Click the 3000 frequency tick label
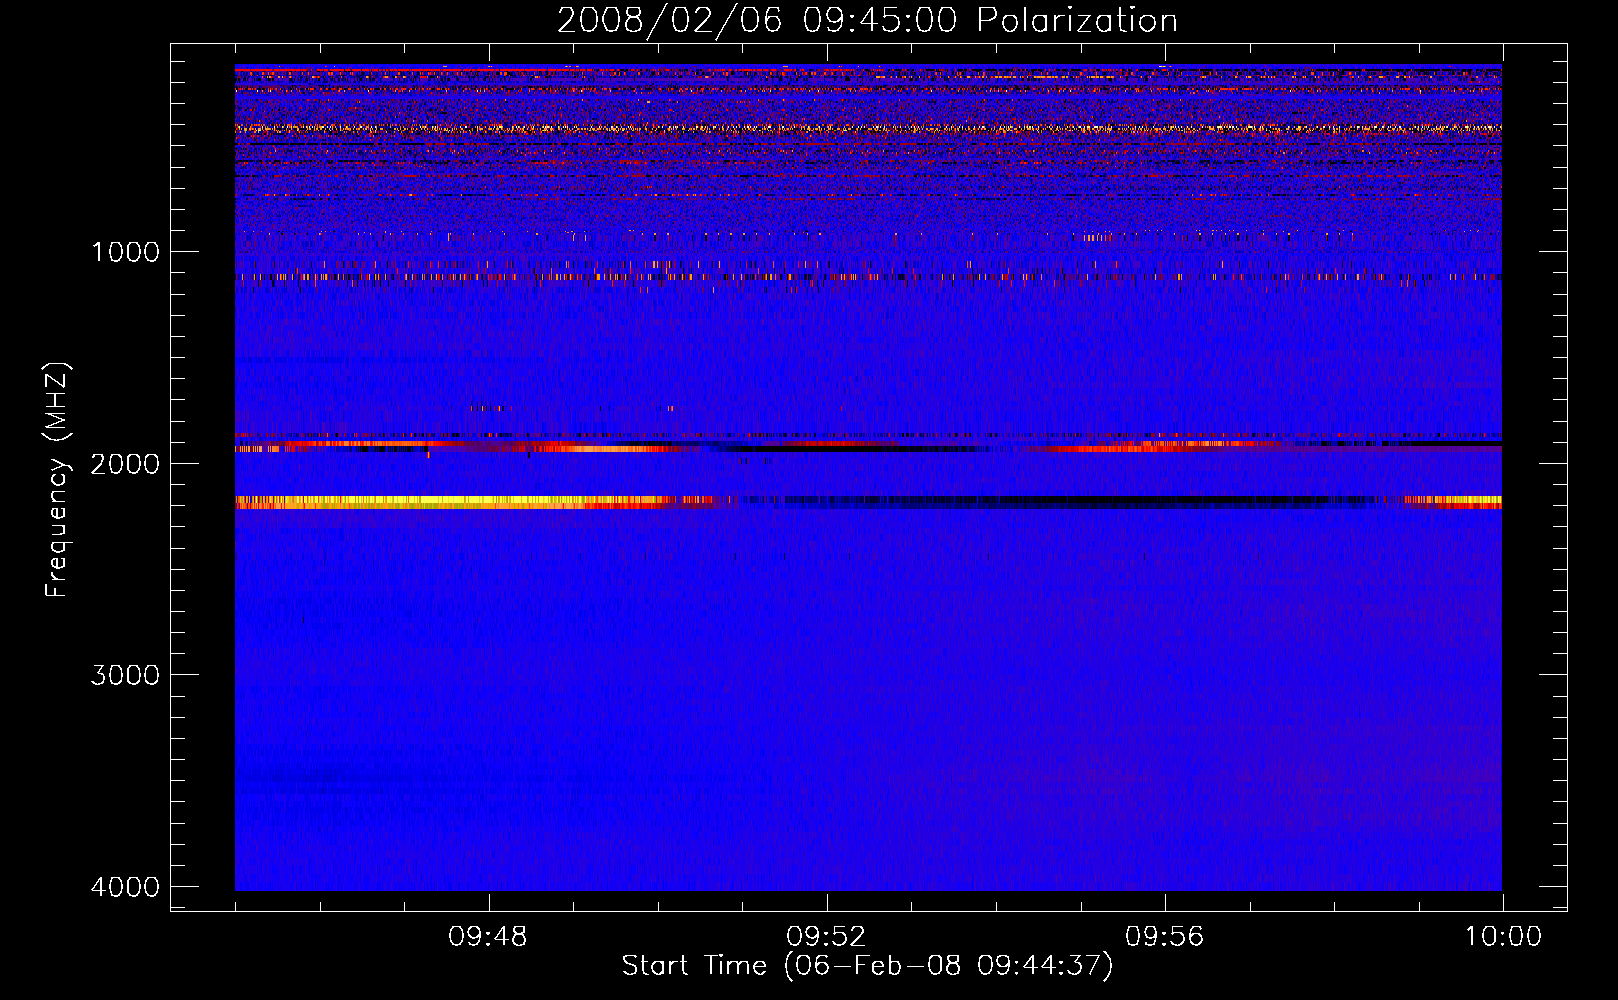The width and height of the screenshot is (1618, 1000). [x=126, y=675]
